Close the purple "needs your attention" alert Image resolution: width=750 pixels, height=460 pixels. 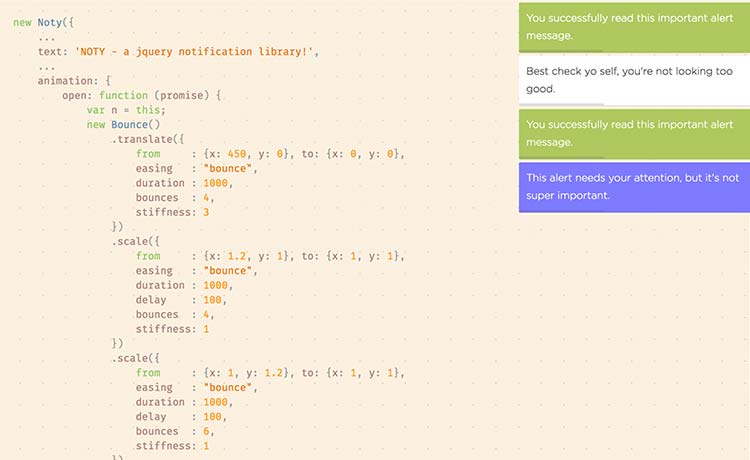(x=634, y=186)
